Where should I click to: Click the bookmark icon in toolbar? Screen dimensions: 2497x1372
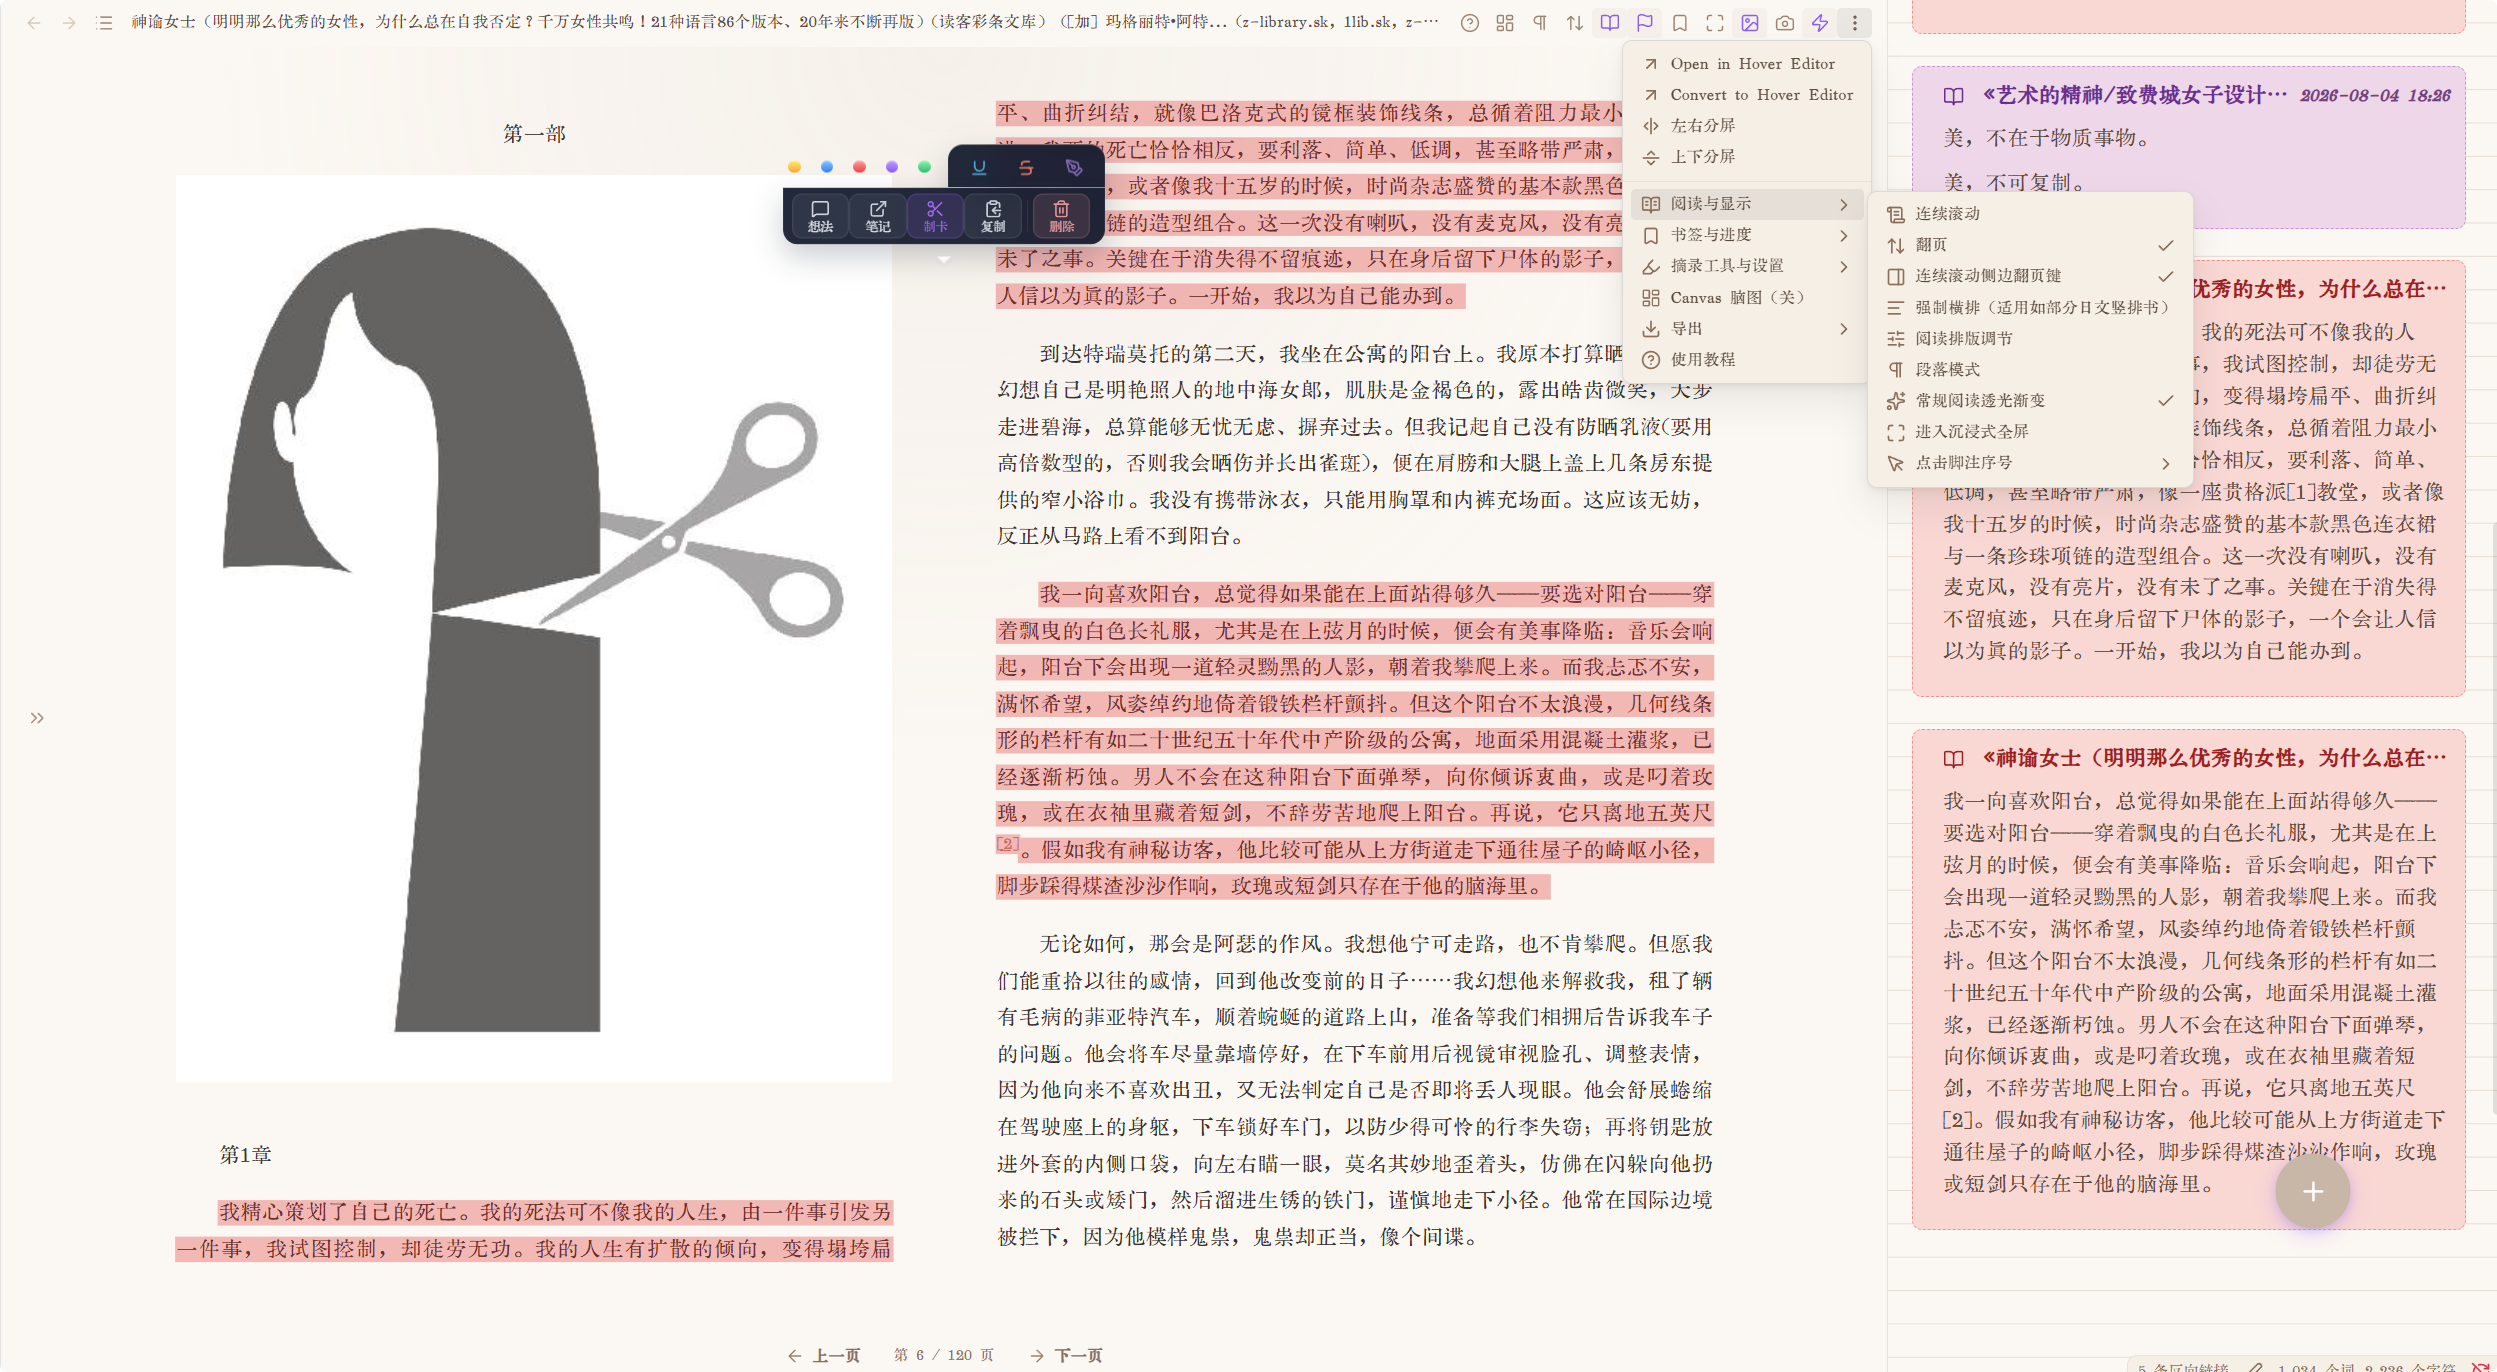click(x=1680, y=23)
